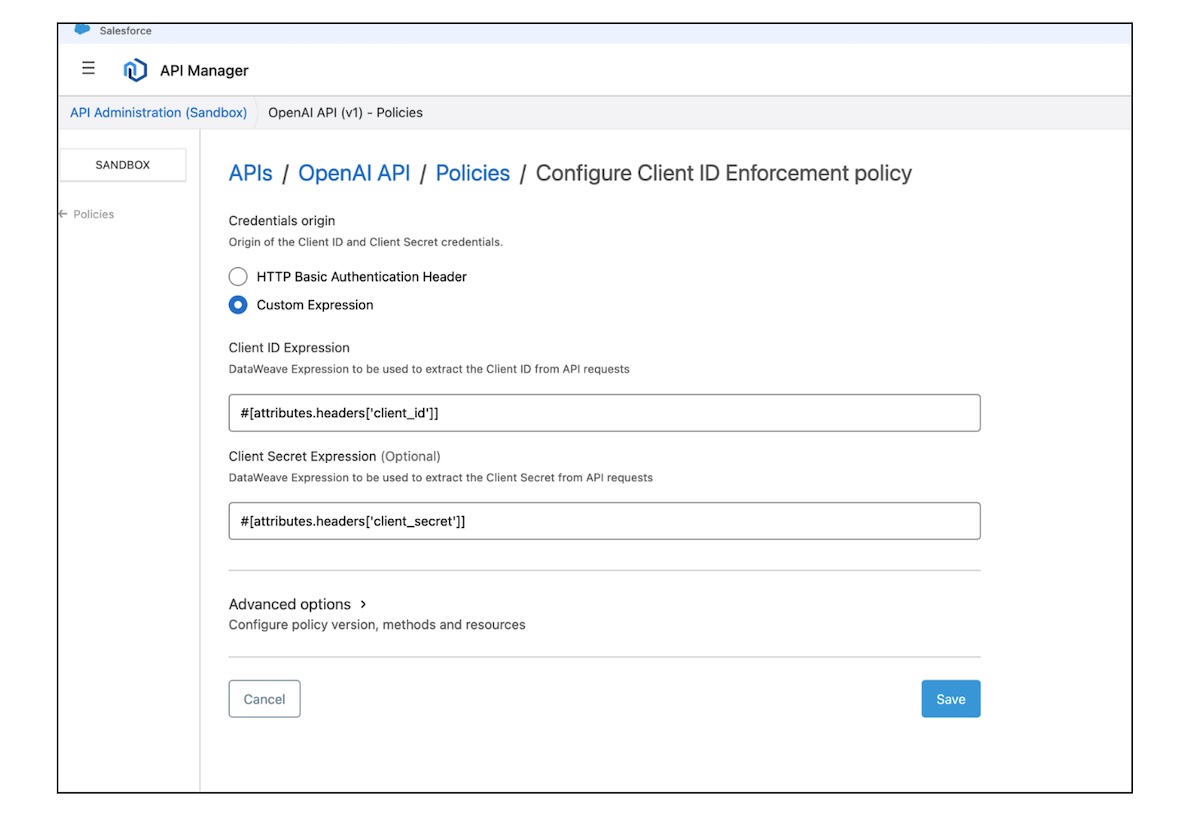The width and height of the screenshot is (1200, 817).
Task: Open API Administration (Sandbox) breadcrumb
Action: (x=158, y=113)
